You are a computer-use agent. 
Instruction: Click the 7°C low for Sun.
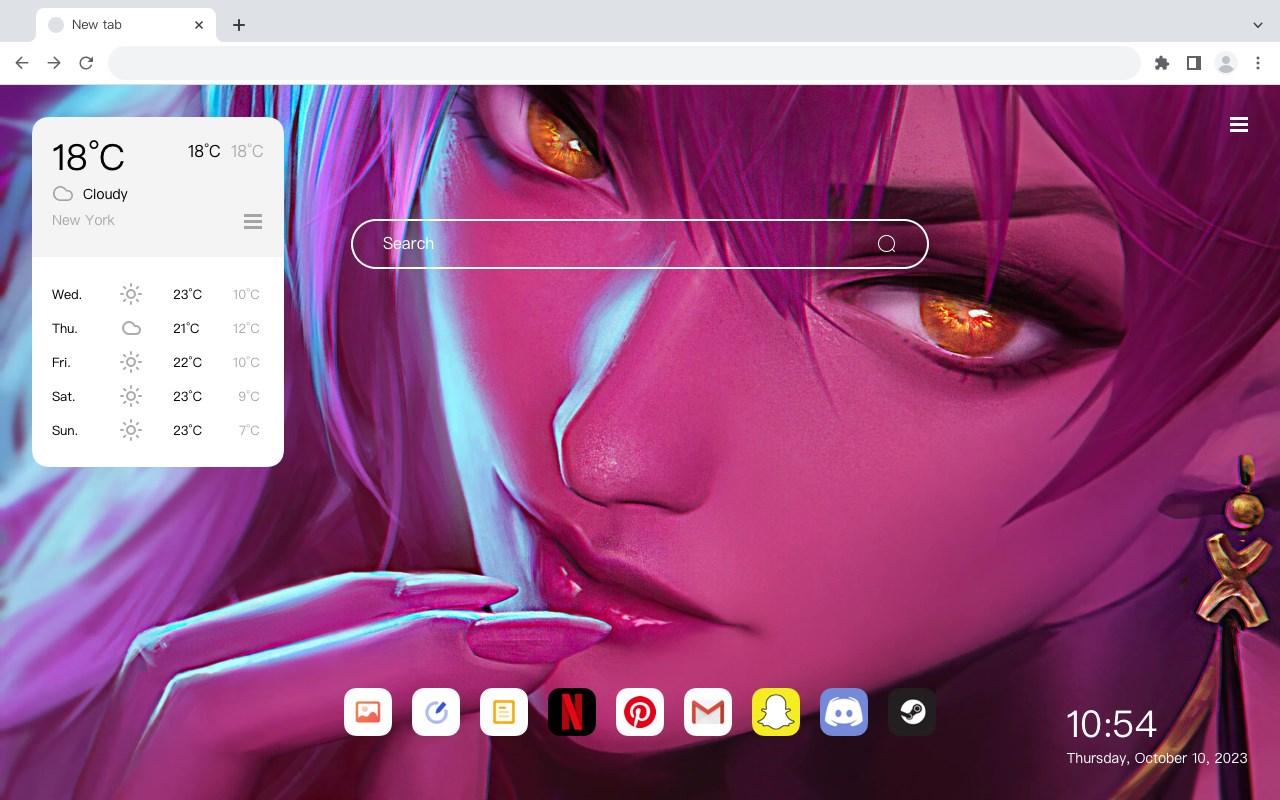[x=249, y=430]
